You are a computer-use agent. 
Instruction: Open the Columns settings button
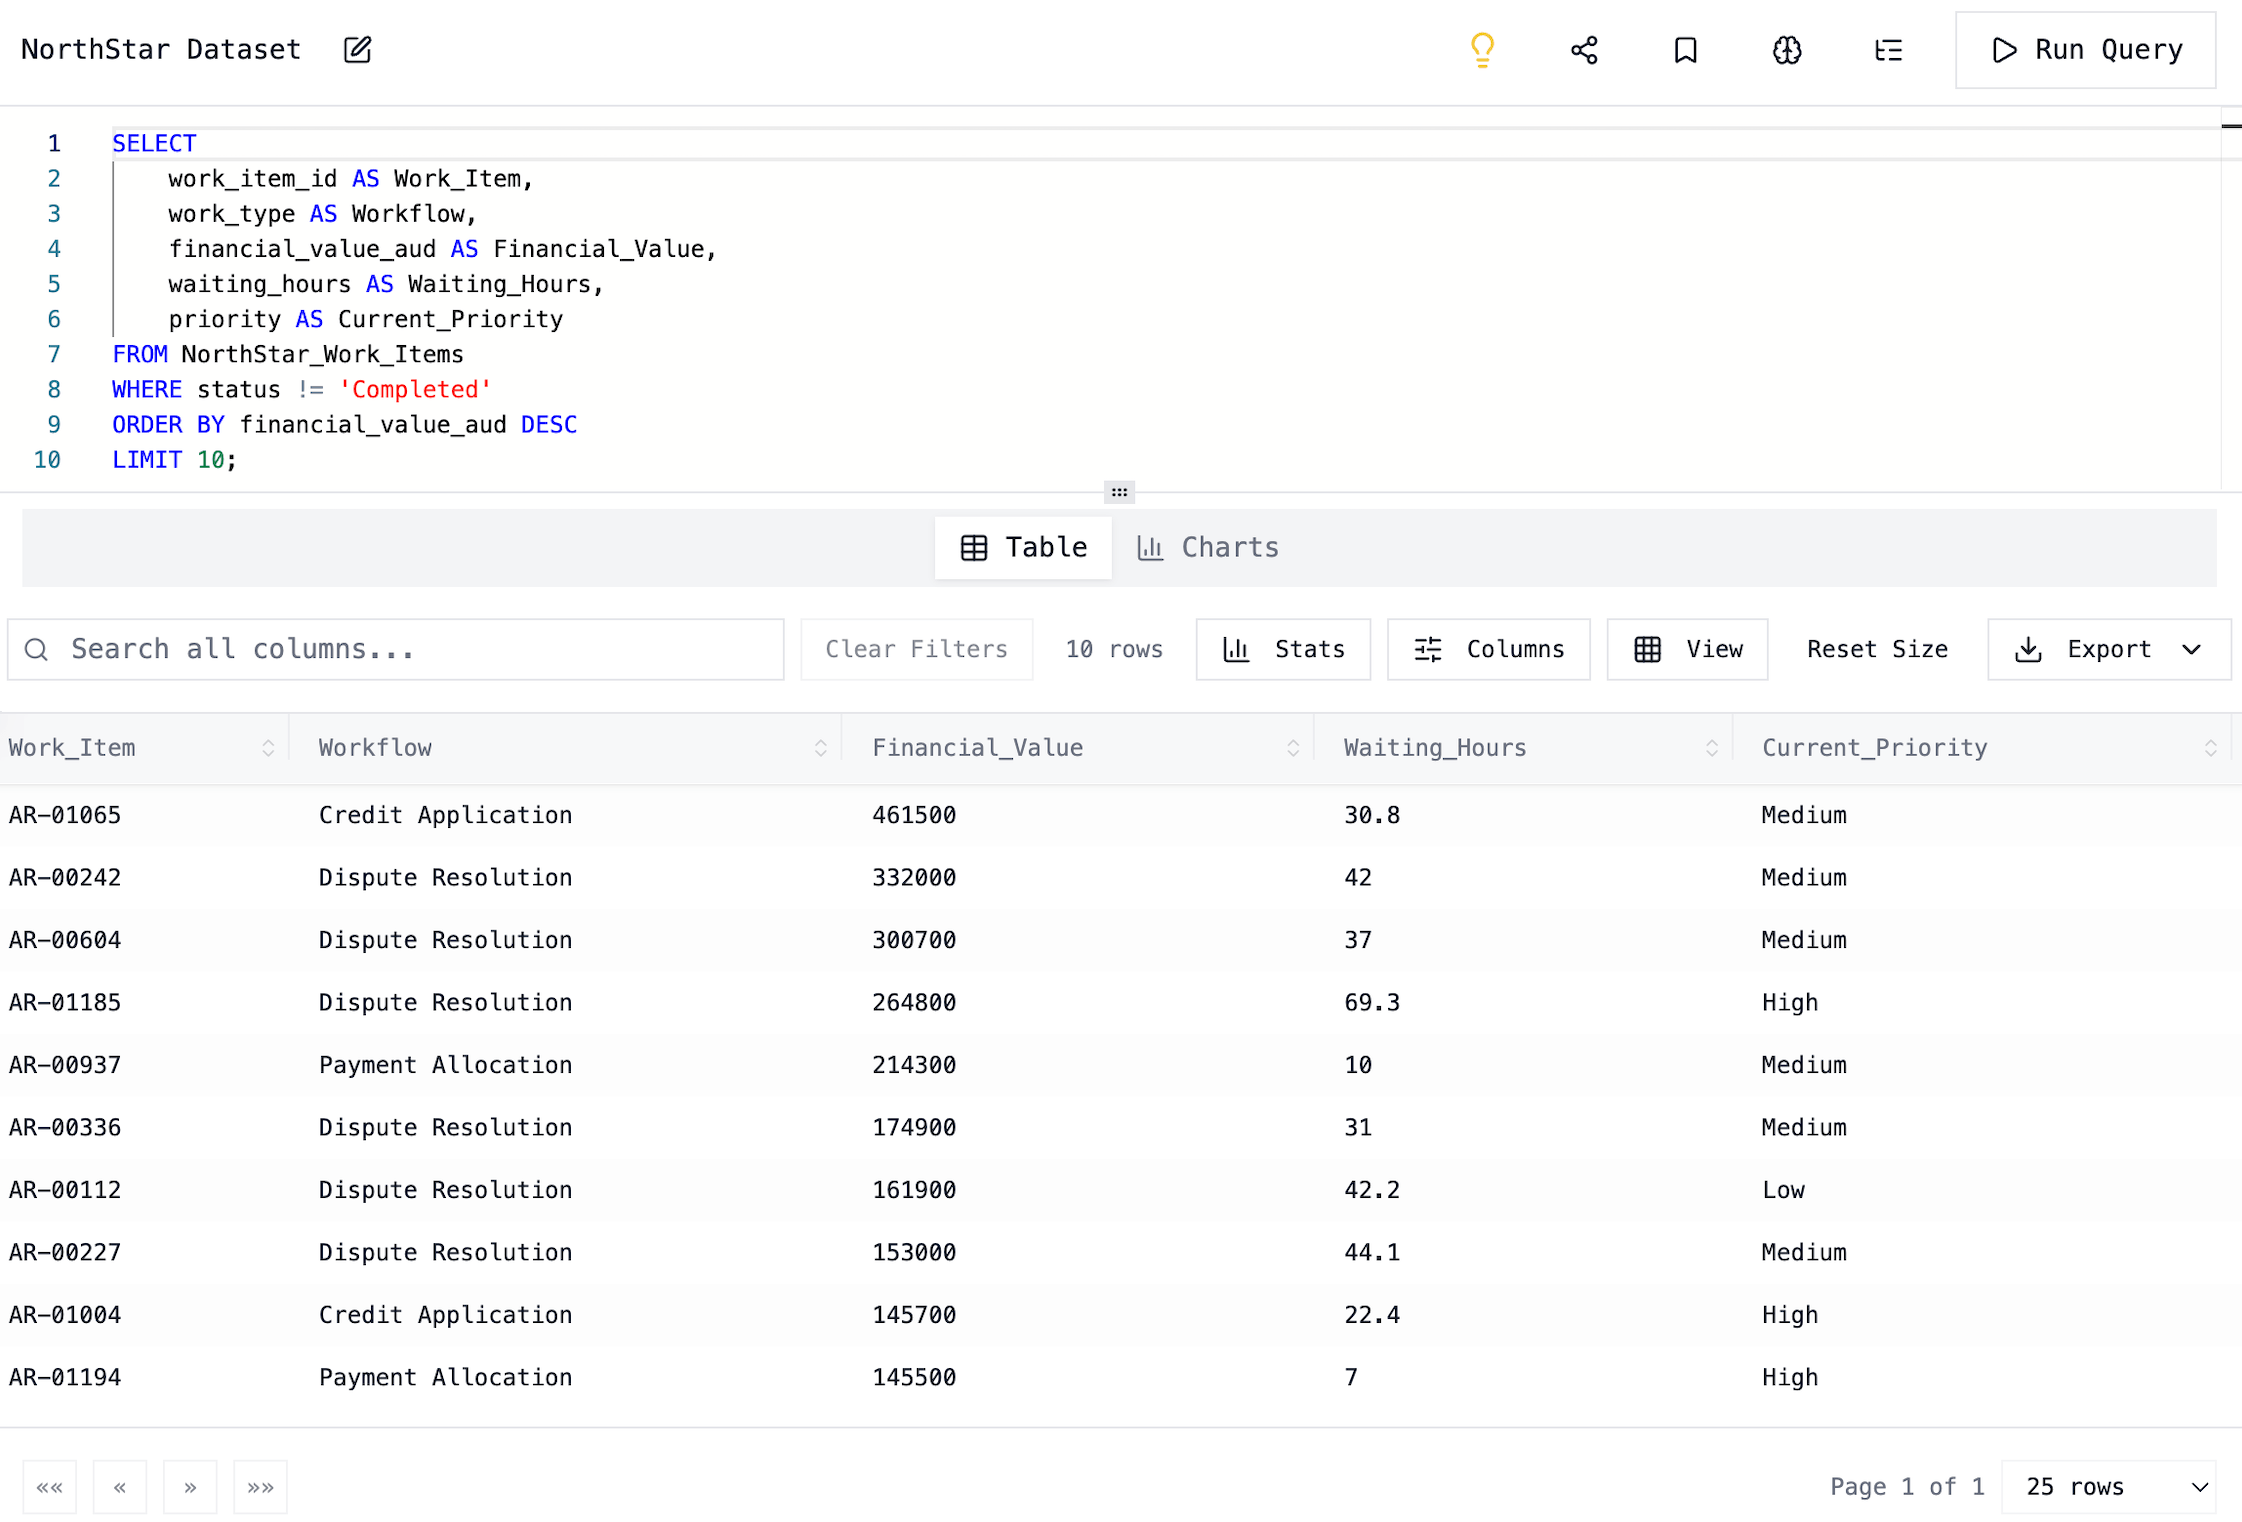click(x=1488, y=650)
